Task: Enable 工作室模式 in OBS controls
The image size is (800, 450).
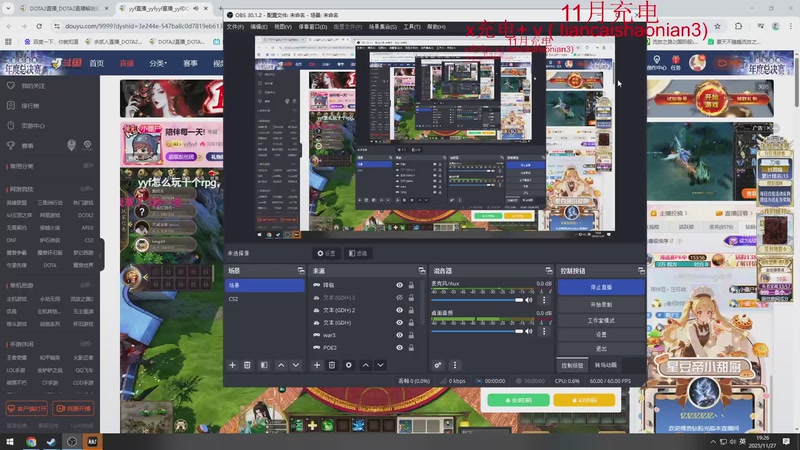Action: 601,320
